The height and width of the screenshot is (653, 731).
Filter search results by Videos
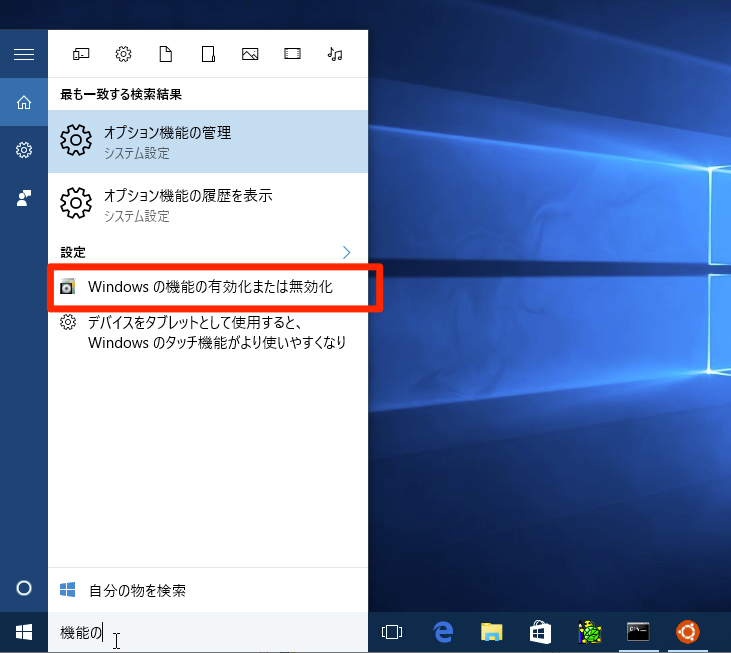click(x=292, y=54)
